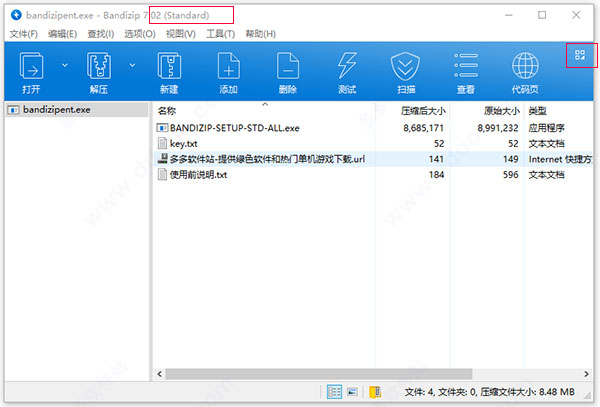Add files using the 添加 icon
This screenshot has height=407, width=600.
pos(228,73)
